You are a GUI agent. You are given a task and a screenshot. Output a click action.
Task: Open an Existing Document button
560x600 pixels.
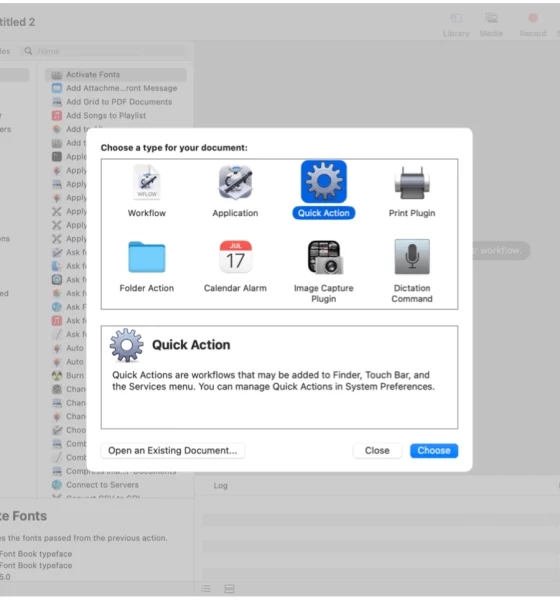pos(173,450)
